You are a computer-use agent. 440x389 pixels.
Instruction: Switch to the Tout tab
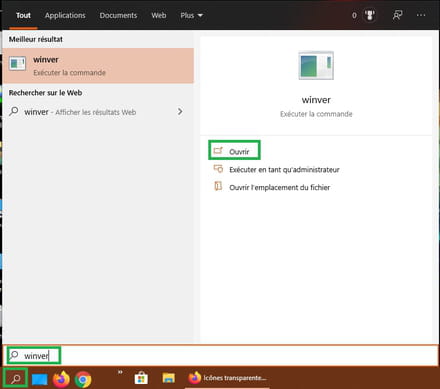click(x=23, y=15)
